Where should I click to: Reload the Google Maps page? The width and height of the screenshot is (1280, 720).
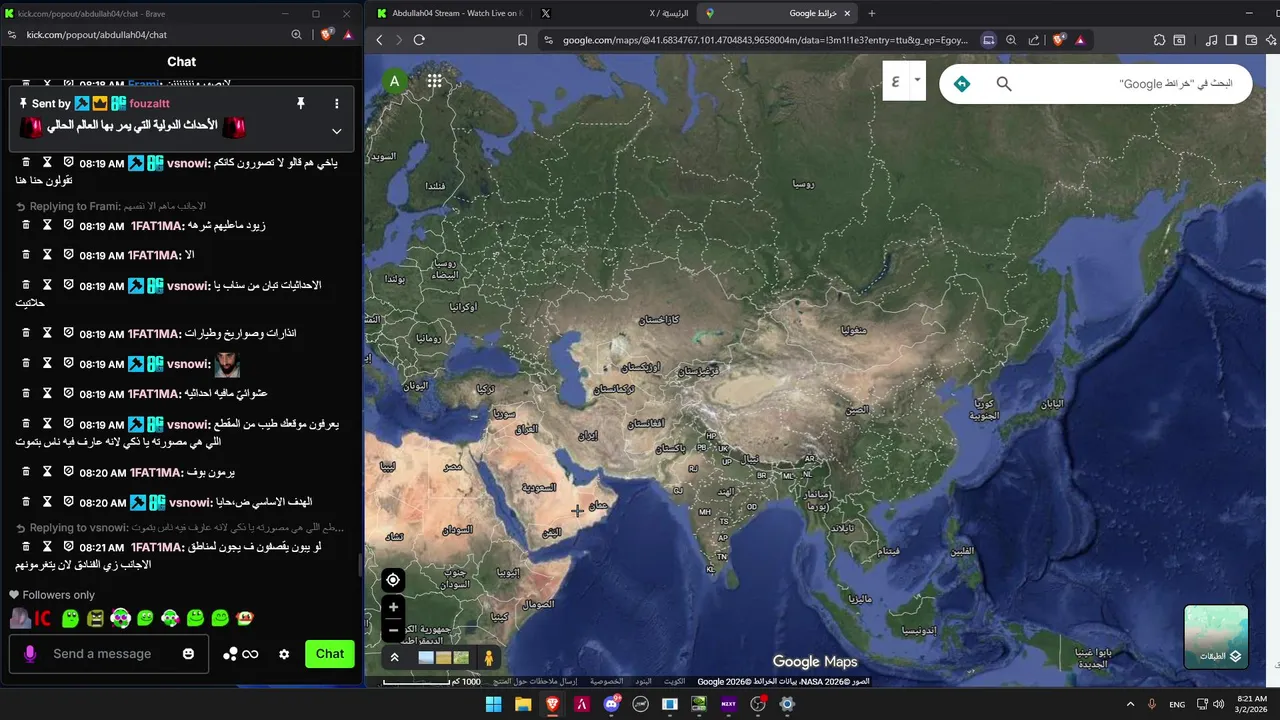[419, 40]
